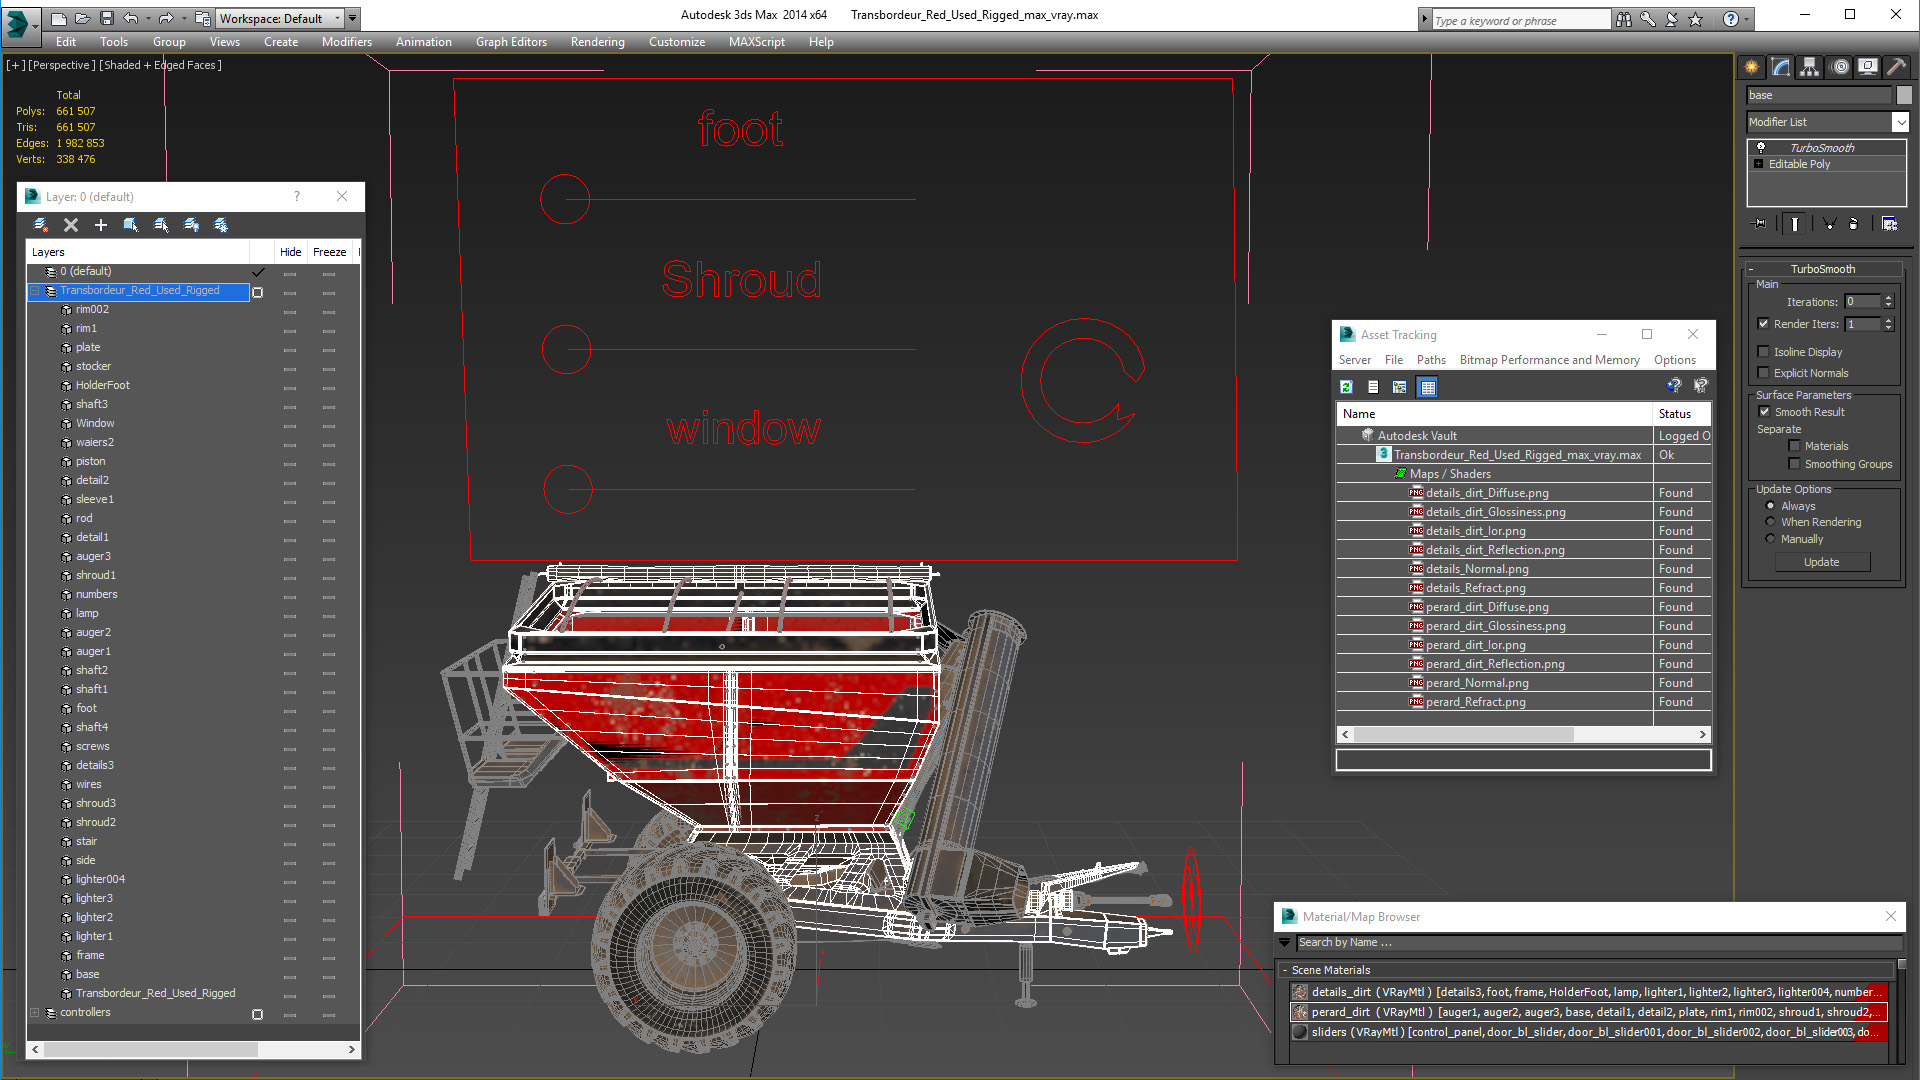
Task: Toggle TurboSmooth modifier lightbulb icon
Action: click(x=1761, y=148)
